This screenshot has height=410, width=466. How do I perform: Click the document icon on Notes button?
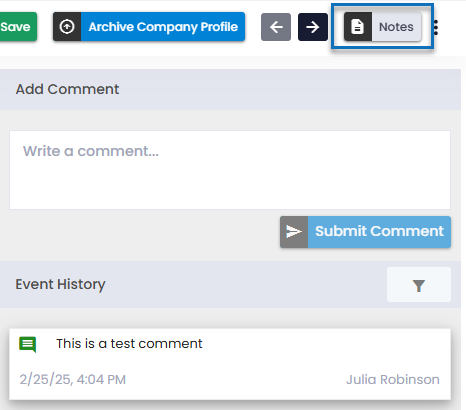(358, 27)
